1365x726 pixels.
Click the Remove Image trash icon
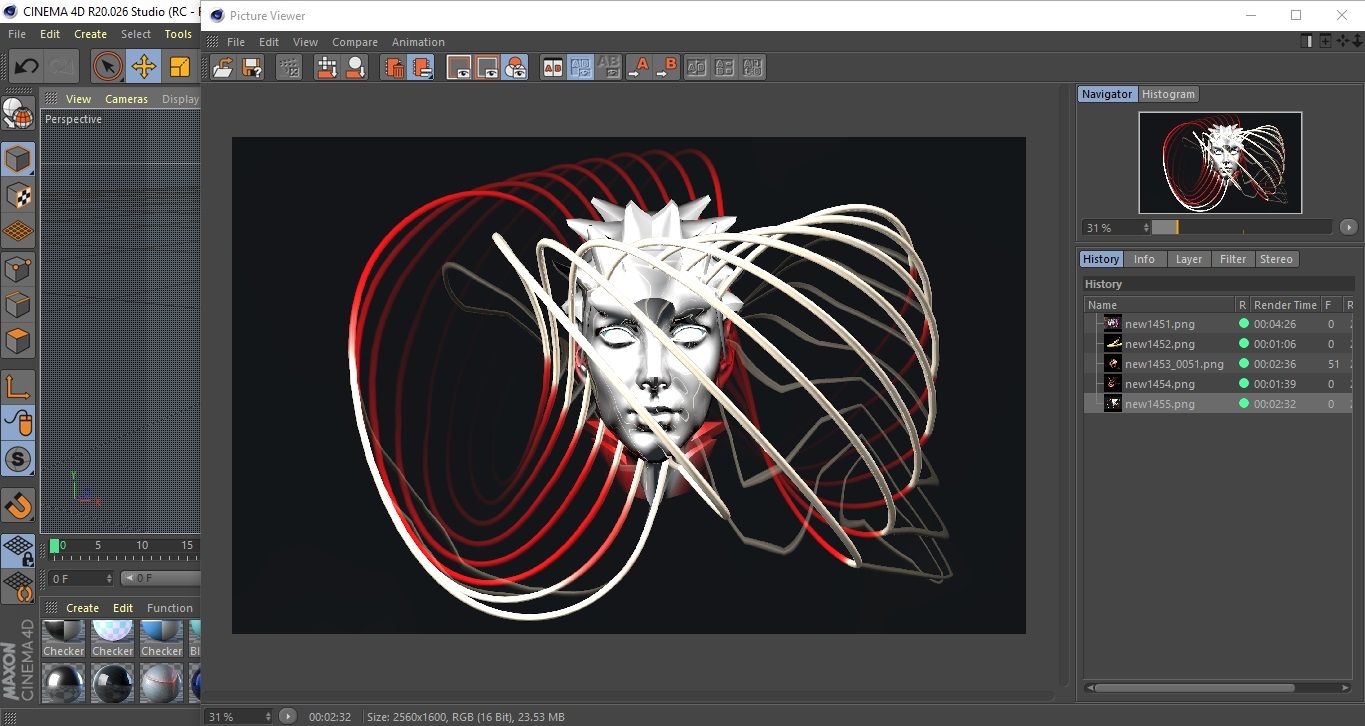click(x=394, y=67)
